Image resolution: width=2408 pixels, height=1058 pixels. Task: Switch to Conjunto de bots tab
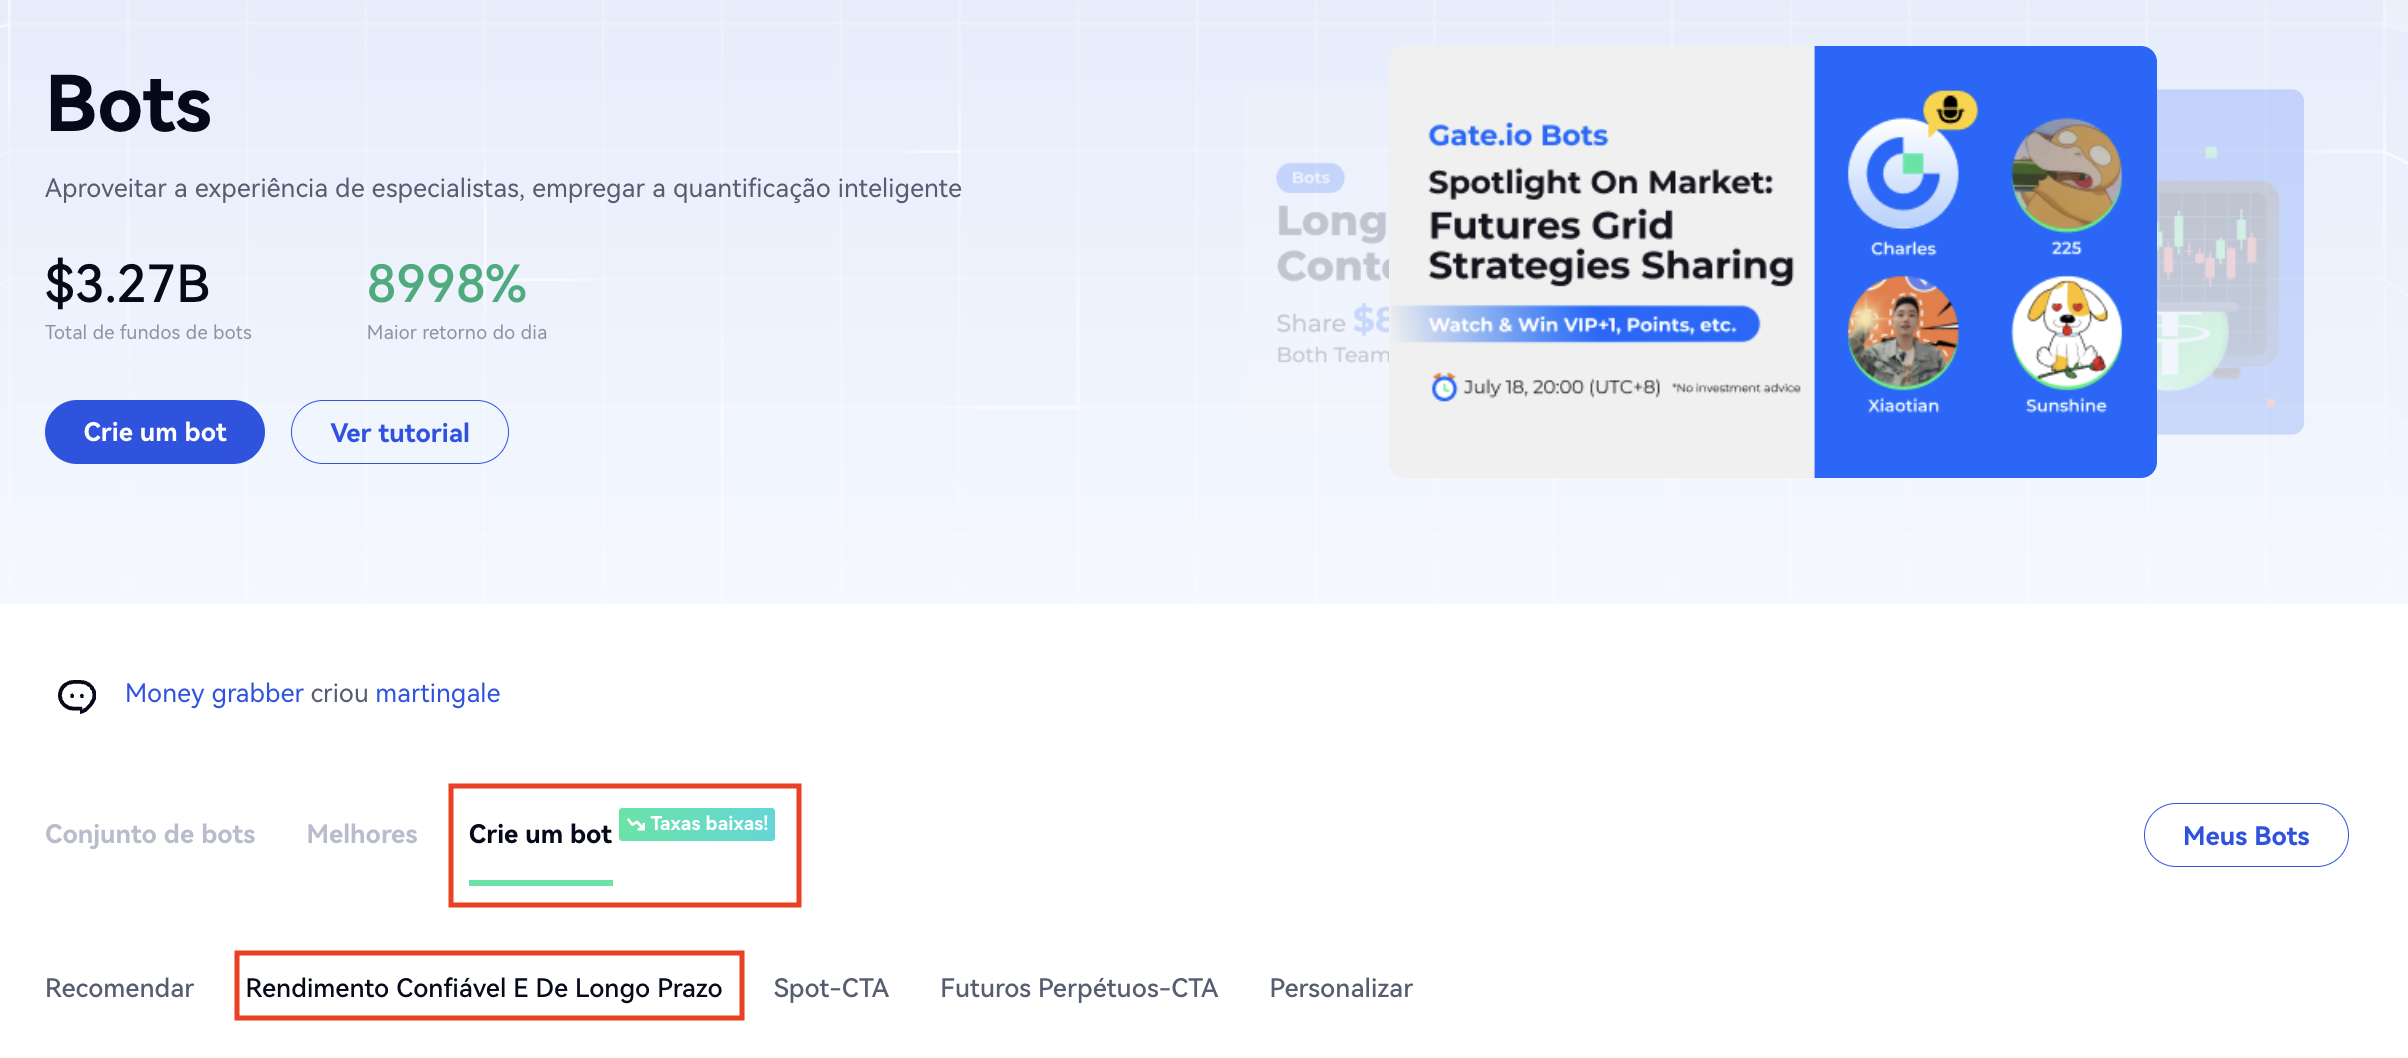[150, 834]
